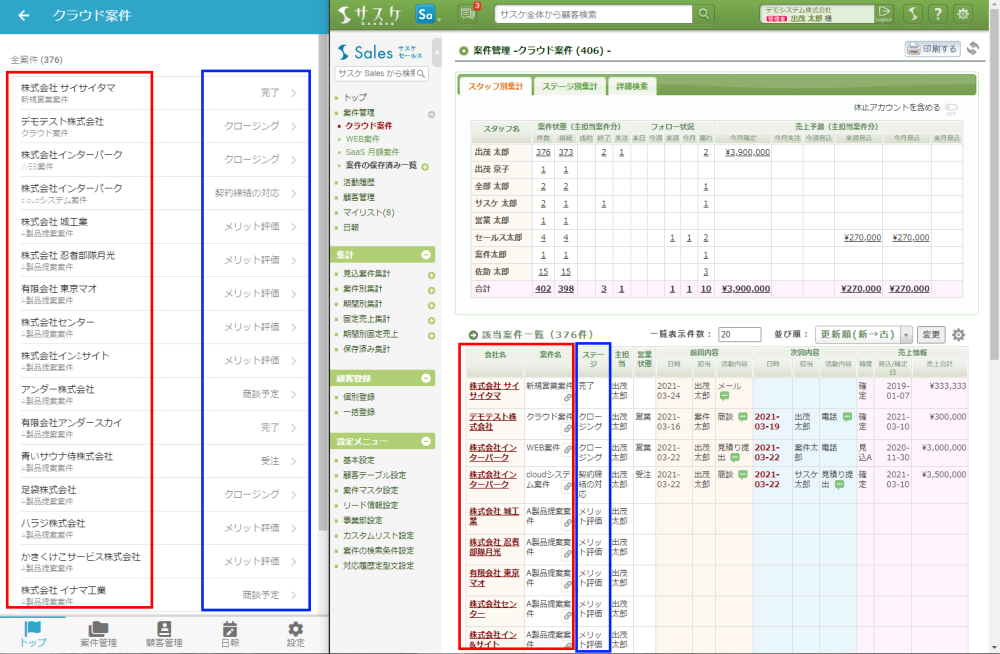The width and height of the screenshot is (1000, 654).
Task: Add a saved 見込案件集計 with plus icon
Action: pyautogui.click(x=431, y=274)
